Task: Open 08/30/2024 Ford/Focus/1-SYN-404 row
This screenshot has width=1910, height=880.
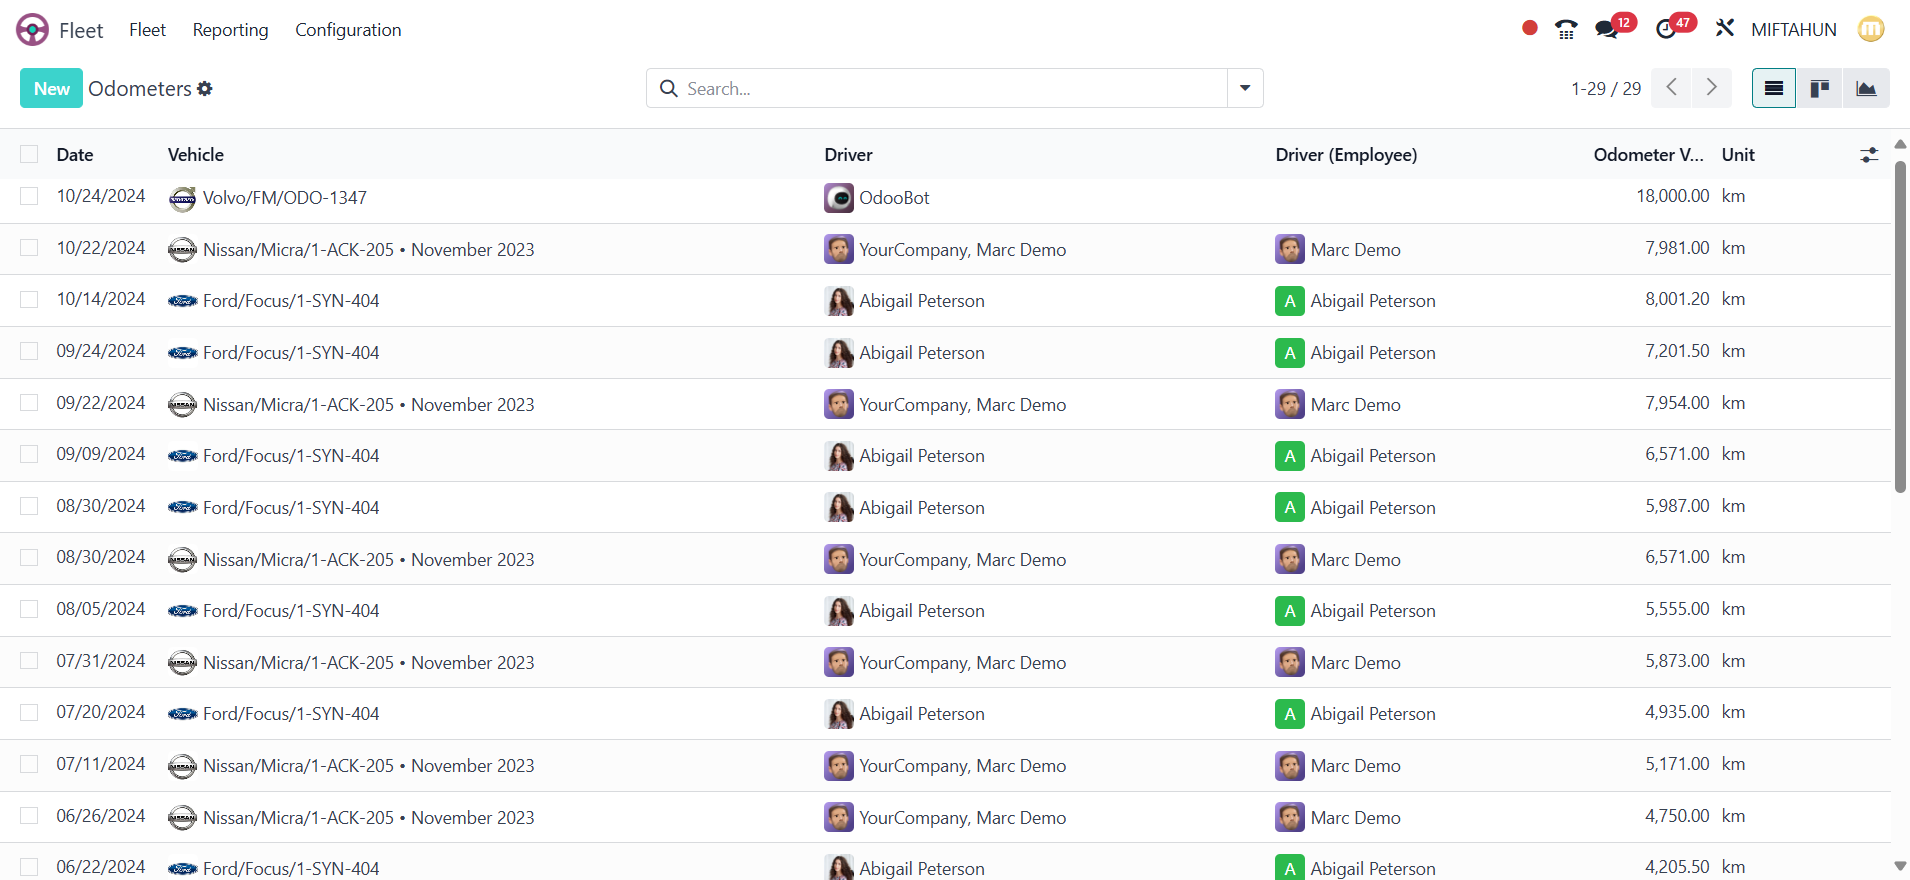Action: 945,507
